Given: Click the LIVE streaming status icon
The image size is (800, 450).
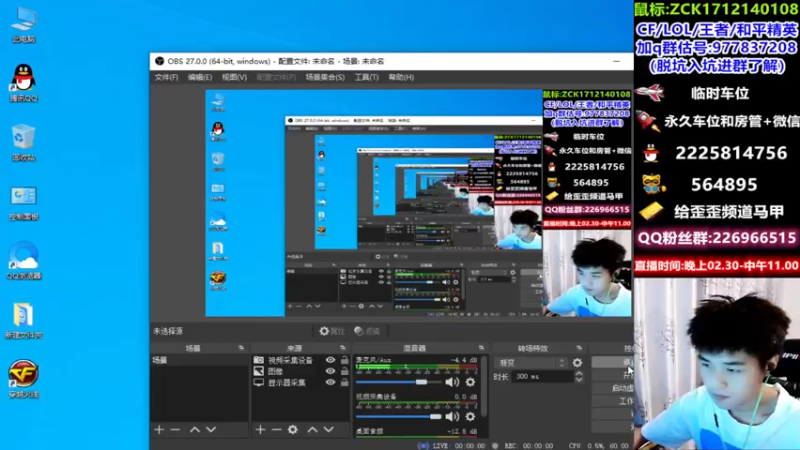Looking at the screenshot, I should pos(423,445).
